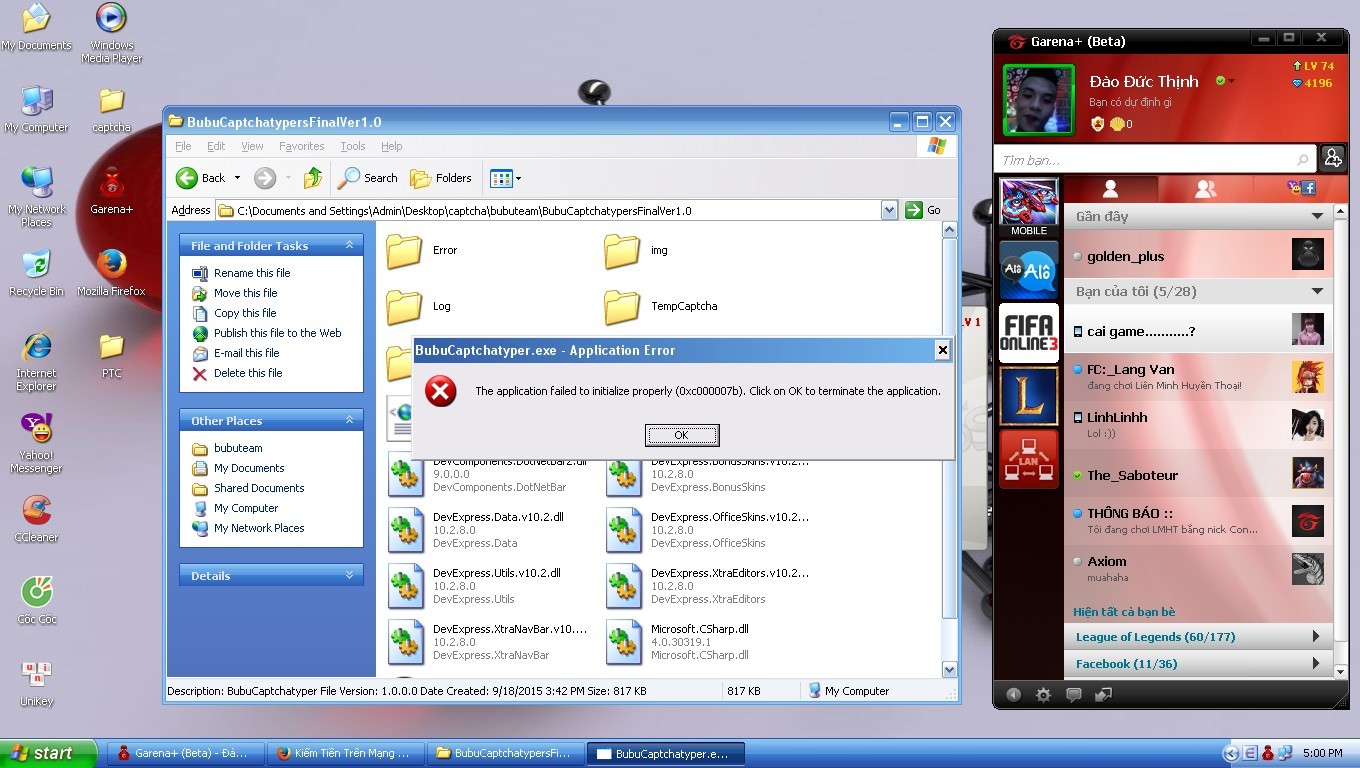Open the Favorites menu

click(301, 146)
